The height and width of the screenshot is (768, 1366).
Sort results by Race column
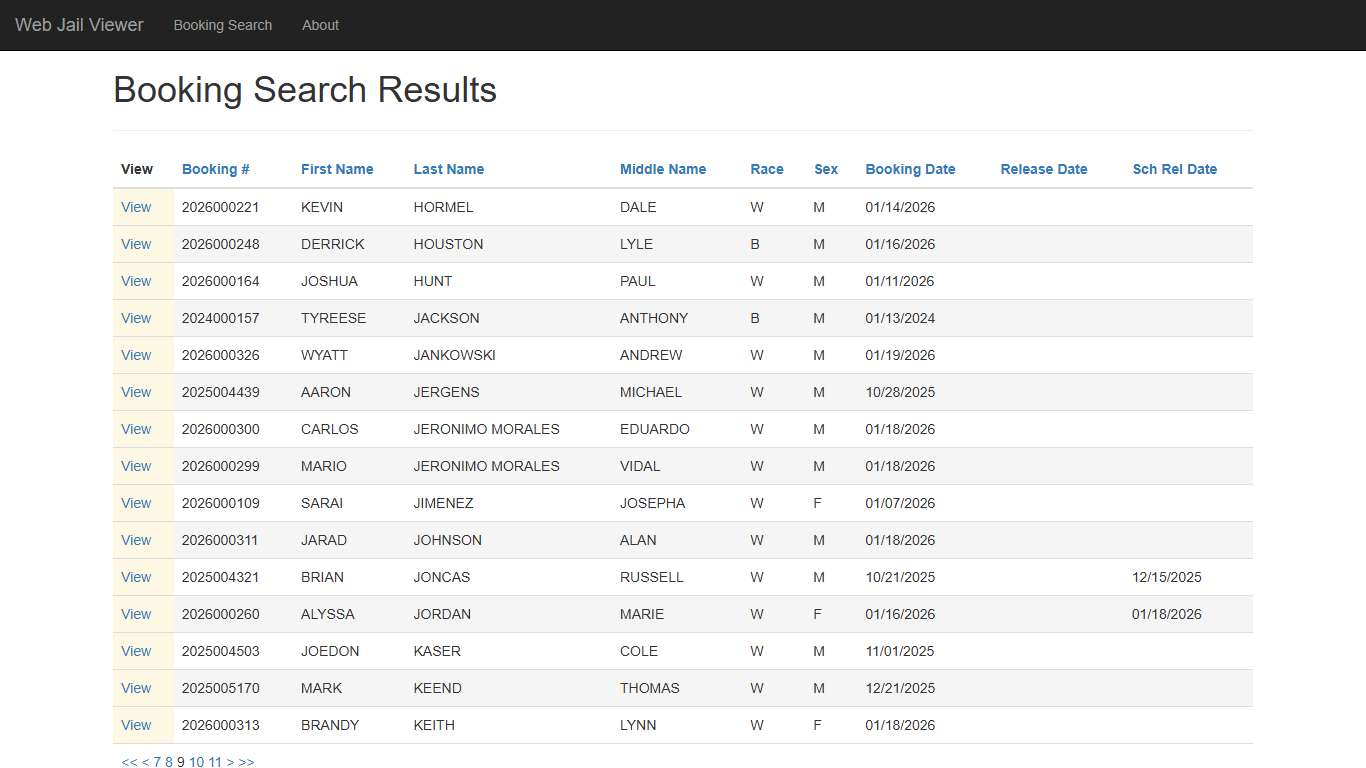[766, 169]
